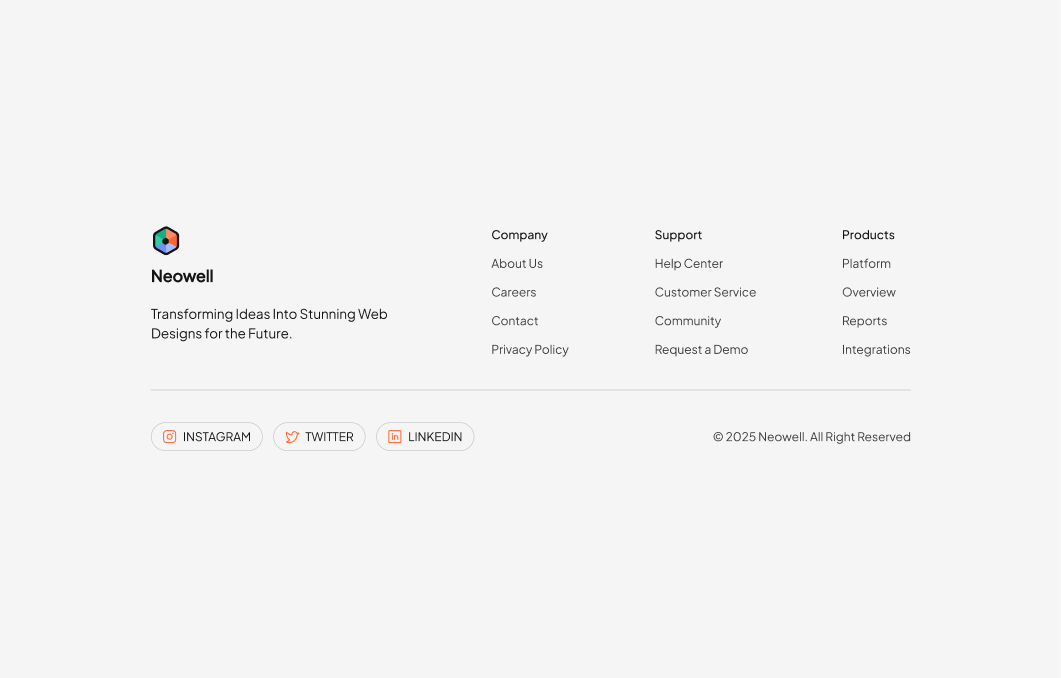This screenshot has width=1061, height=678.
Task: Open the About Us link
Action: pyautogui.click(x=517, y=263)
